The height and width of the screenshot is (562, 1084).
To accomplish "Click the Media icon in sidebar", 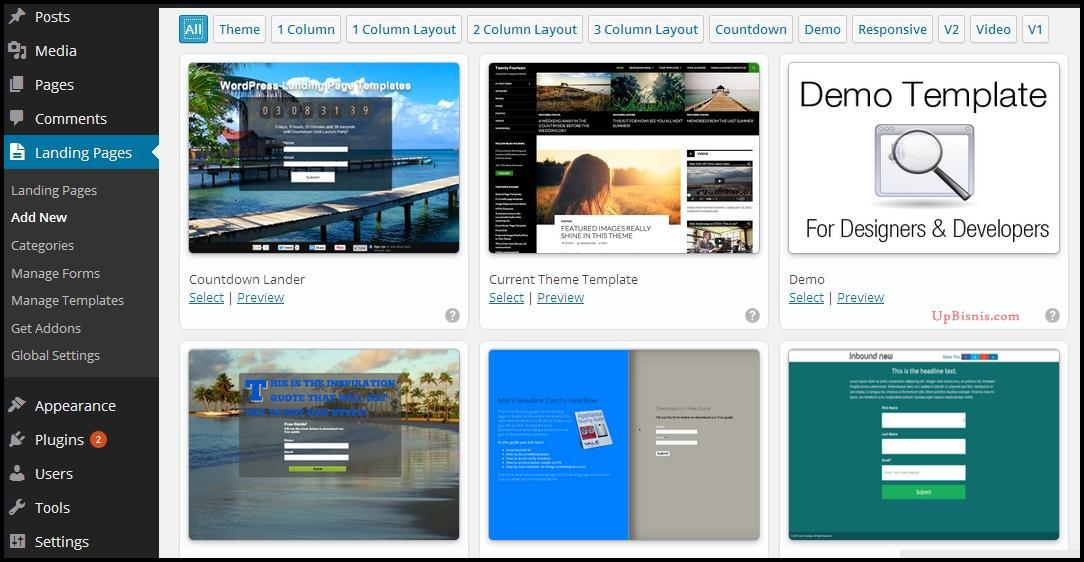I will coord(17,50).
